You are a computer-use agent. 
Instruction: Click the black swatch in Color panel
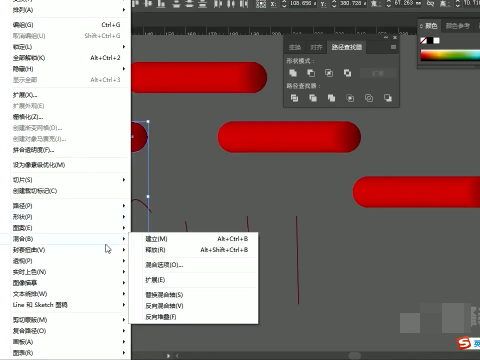[430, 41]
